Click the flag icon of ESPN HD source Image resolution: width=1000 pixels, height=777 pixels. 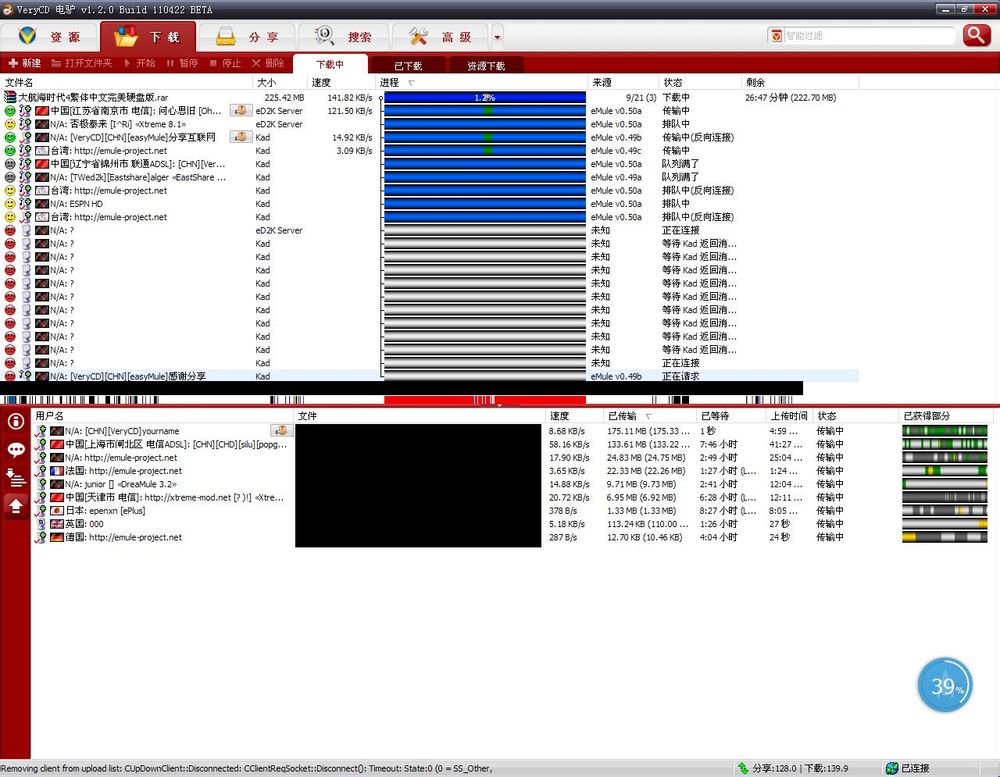click(42, 204)
